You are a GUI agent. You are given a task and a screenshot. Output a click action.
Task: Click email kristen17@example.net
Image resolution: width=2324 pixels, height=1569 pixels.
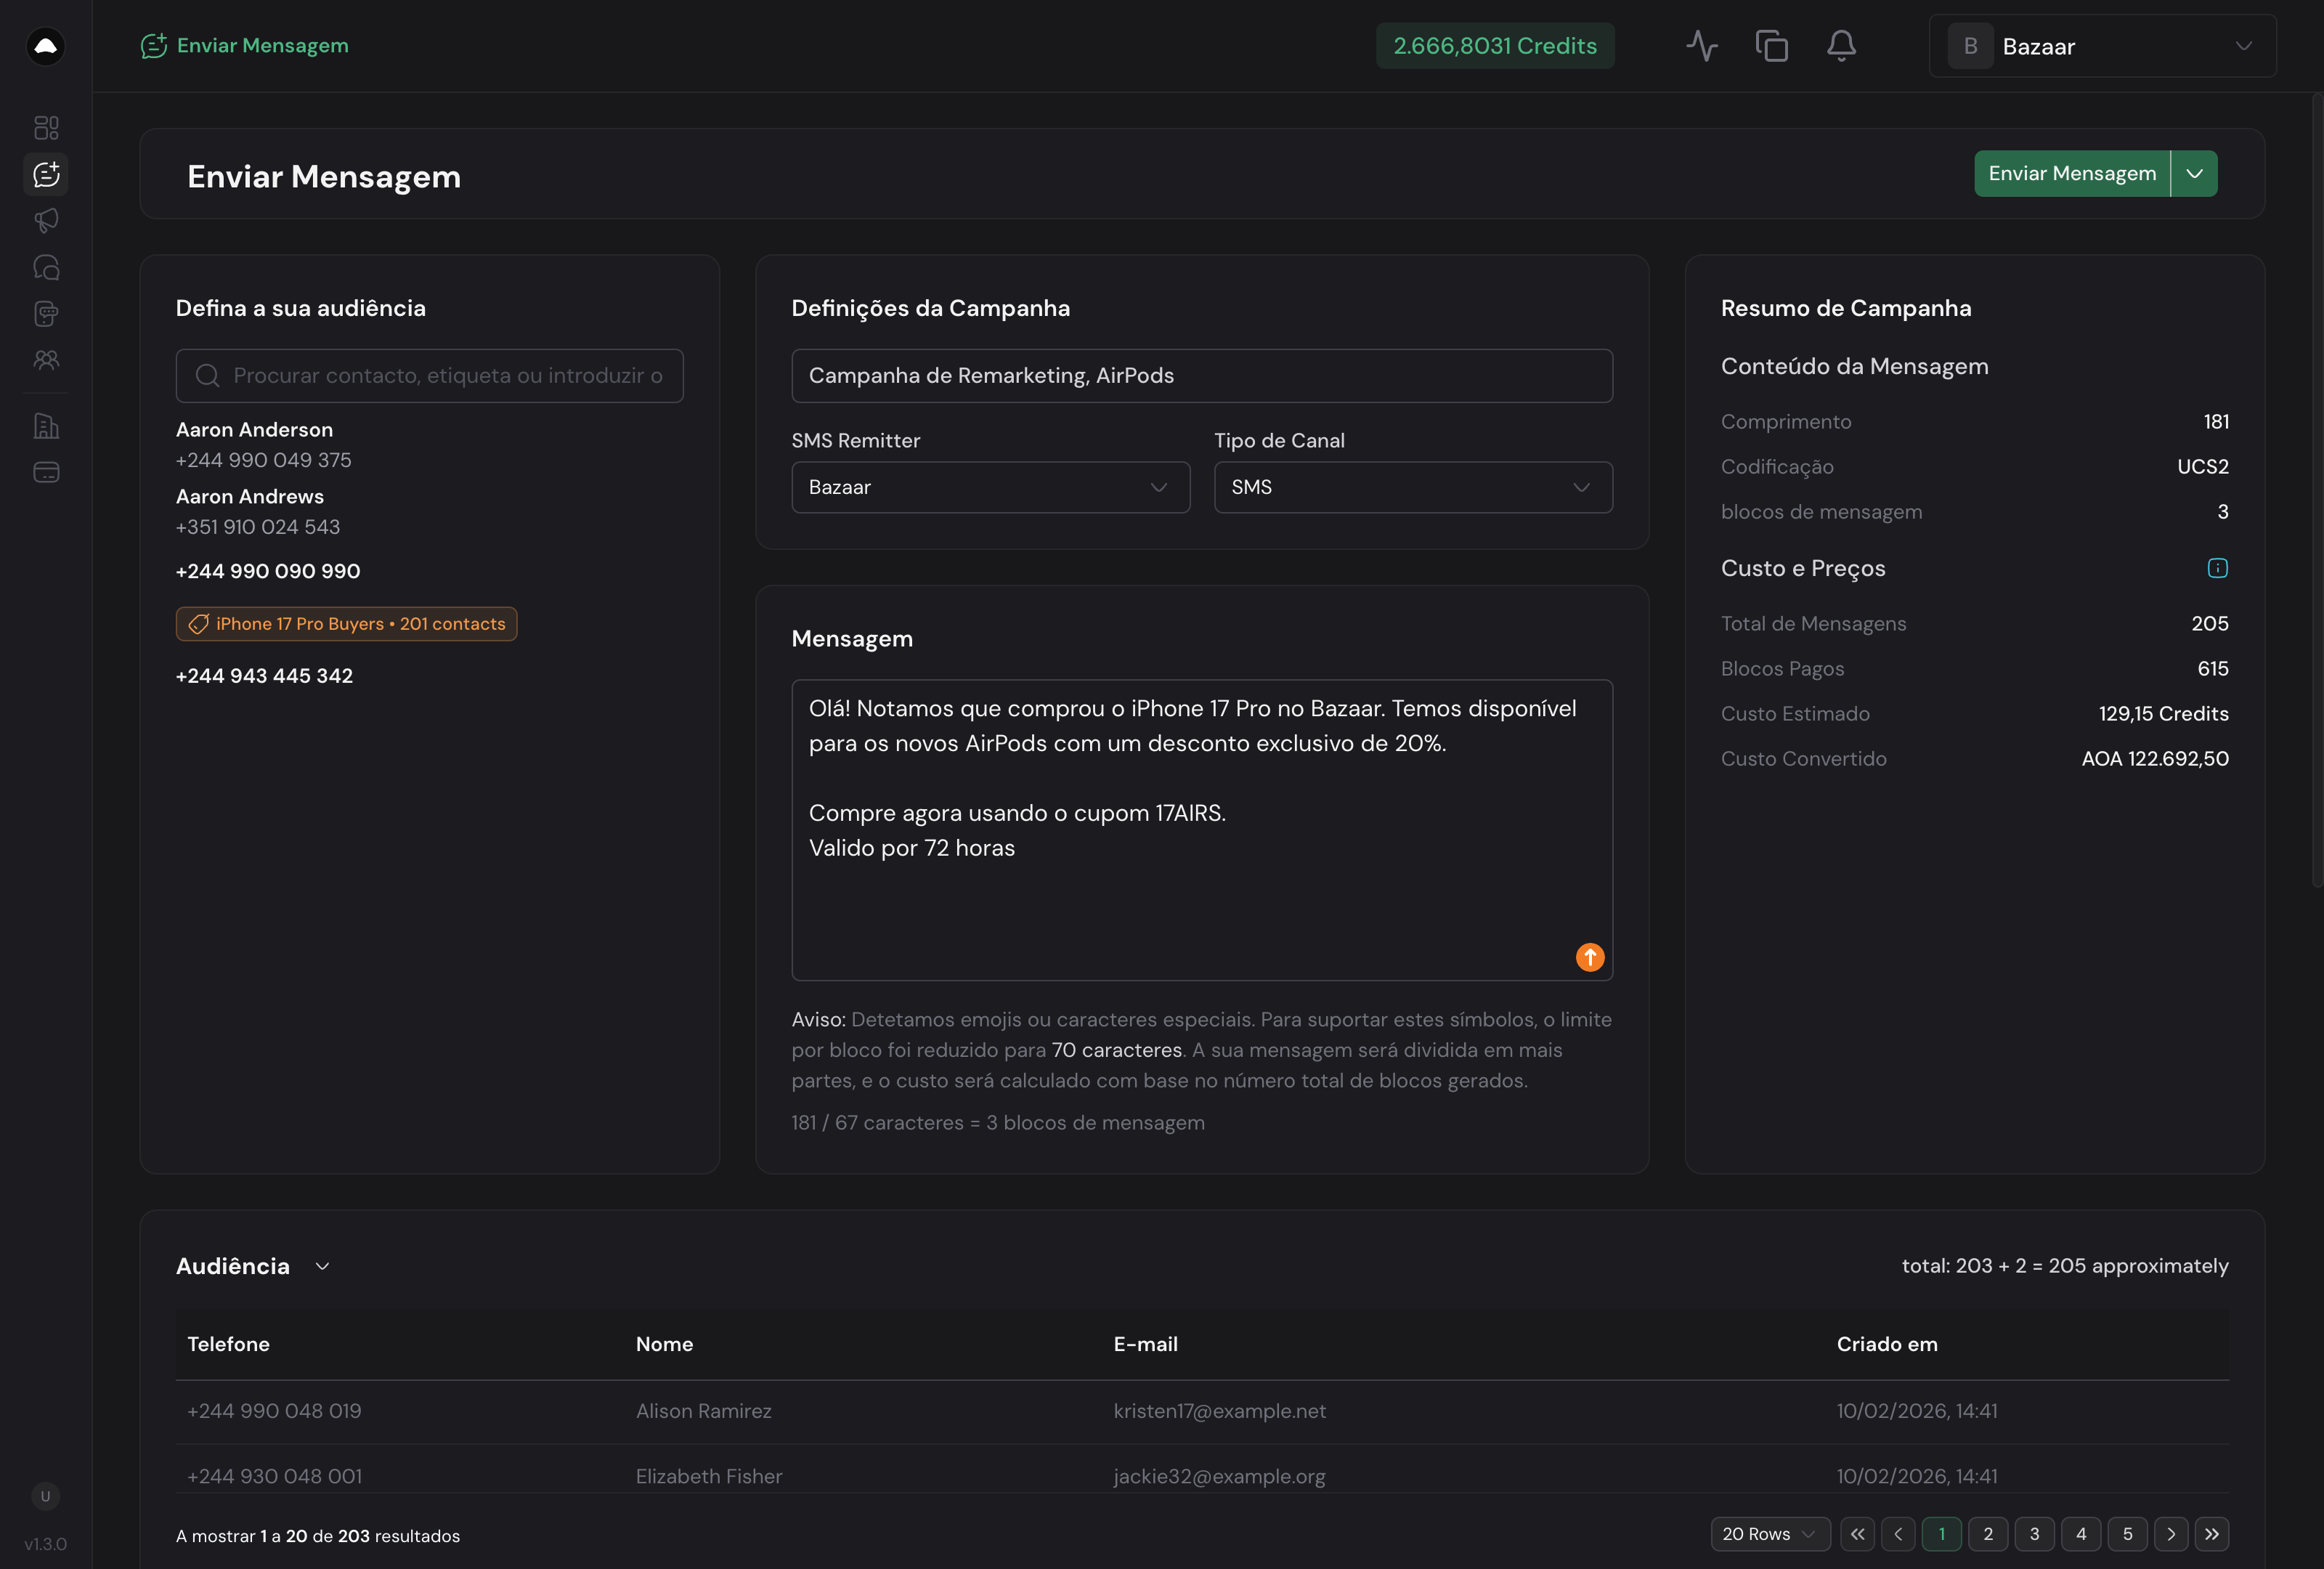click(x=1220, y=1411)
